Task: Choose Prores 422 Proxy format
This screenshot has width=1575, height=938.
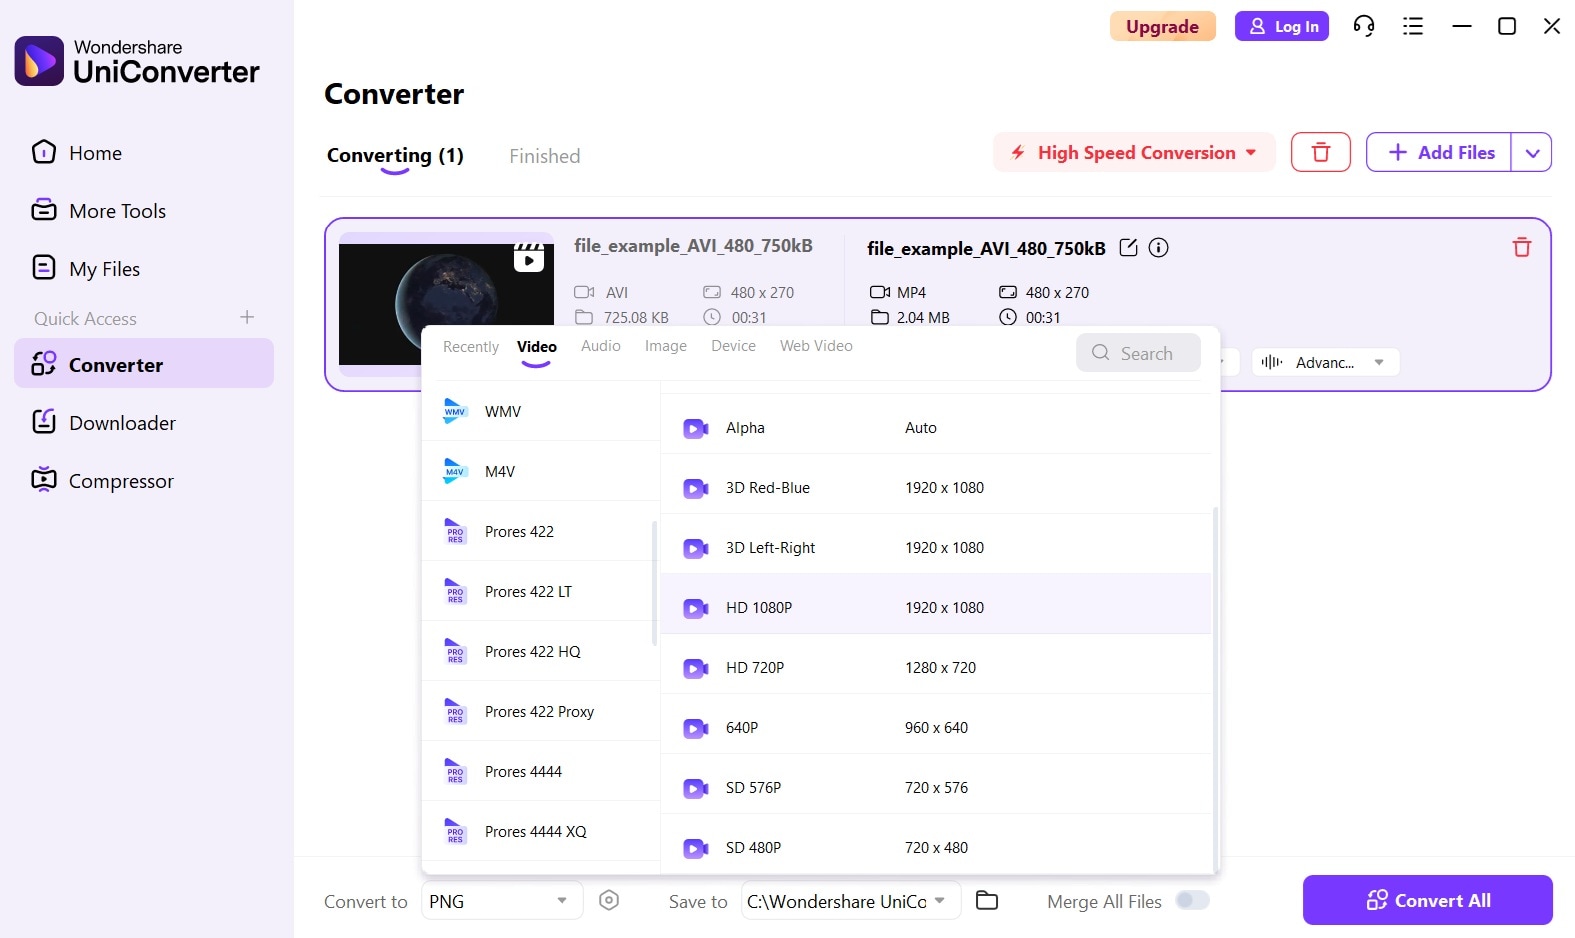Action: click(540, 711)
